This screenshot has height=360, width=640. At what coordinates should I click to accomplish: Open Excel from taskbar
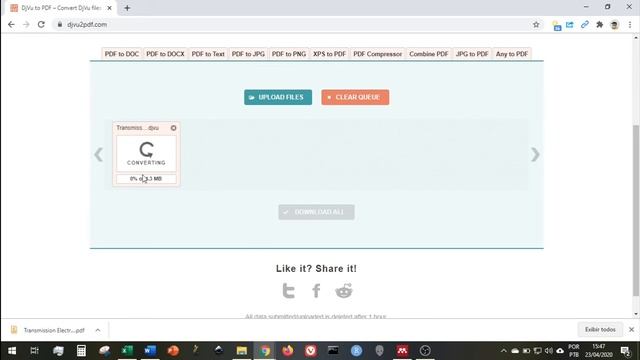pyautogui.click(x=127, y=351)
